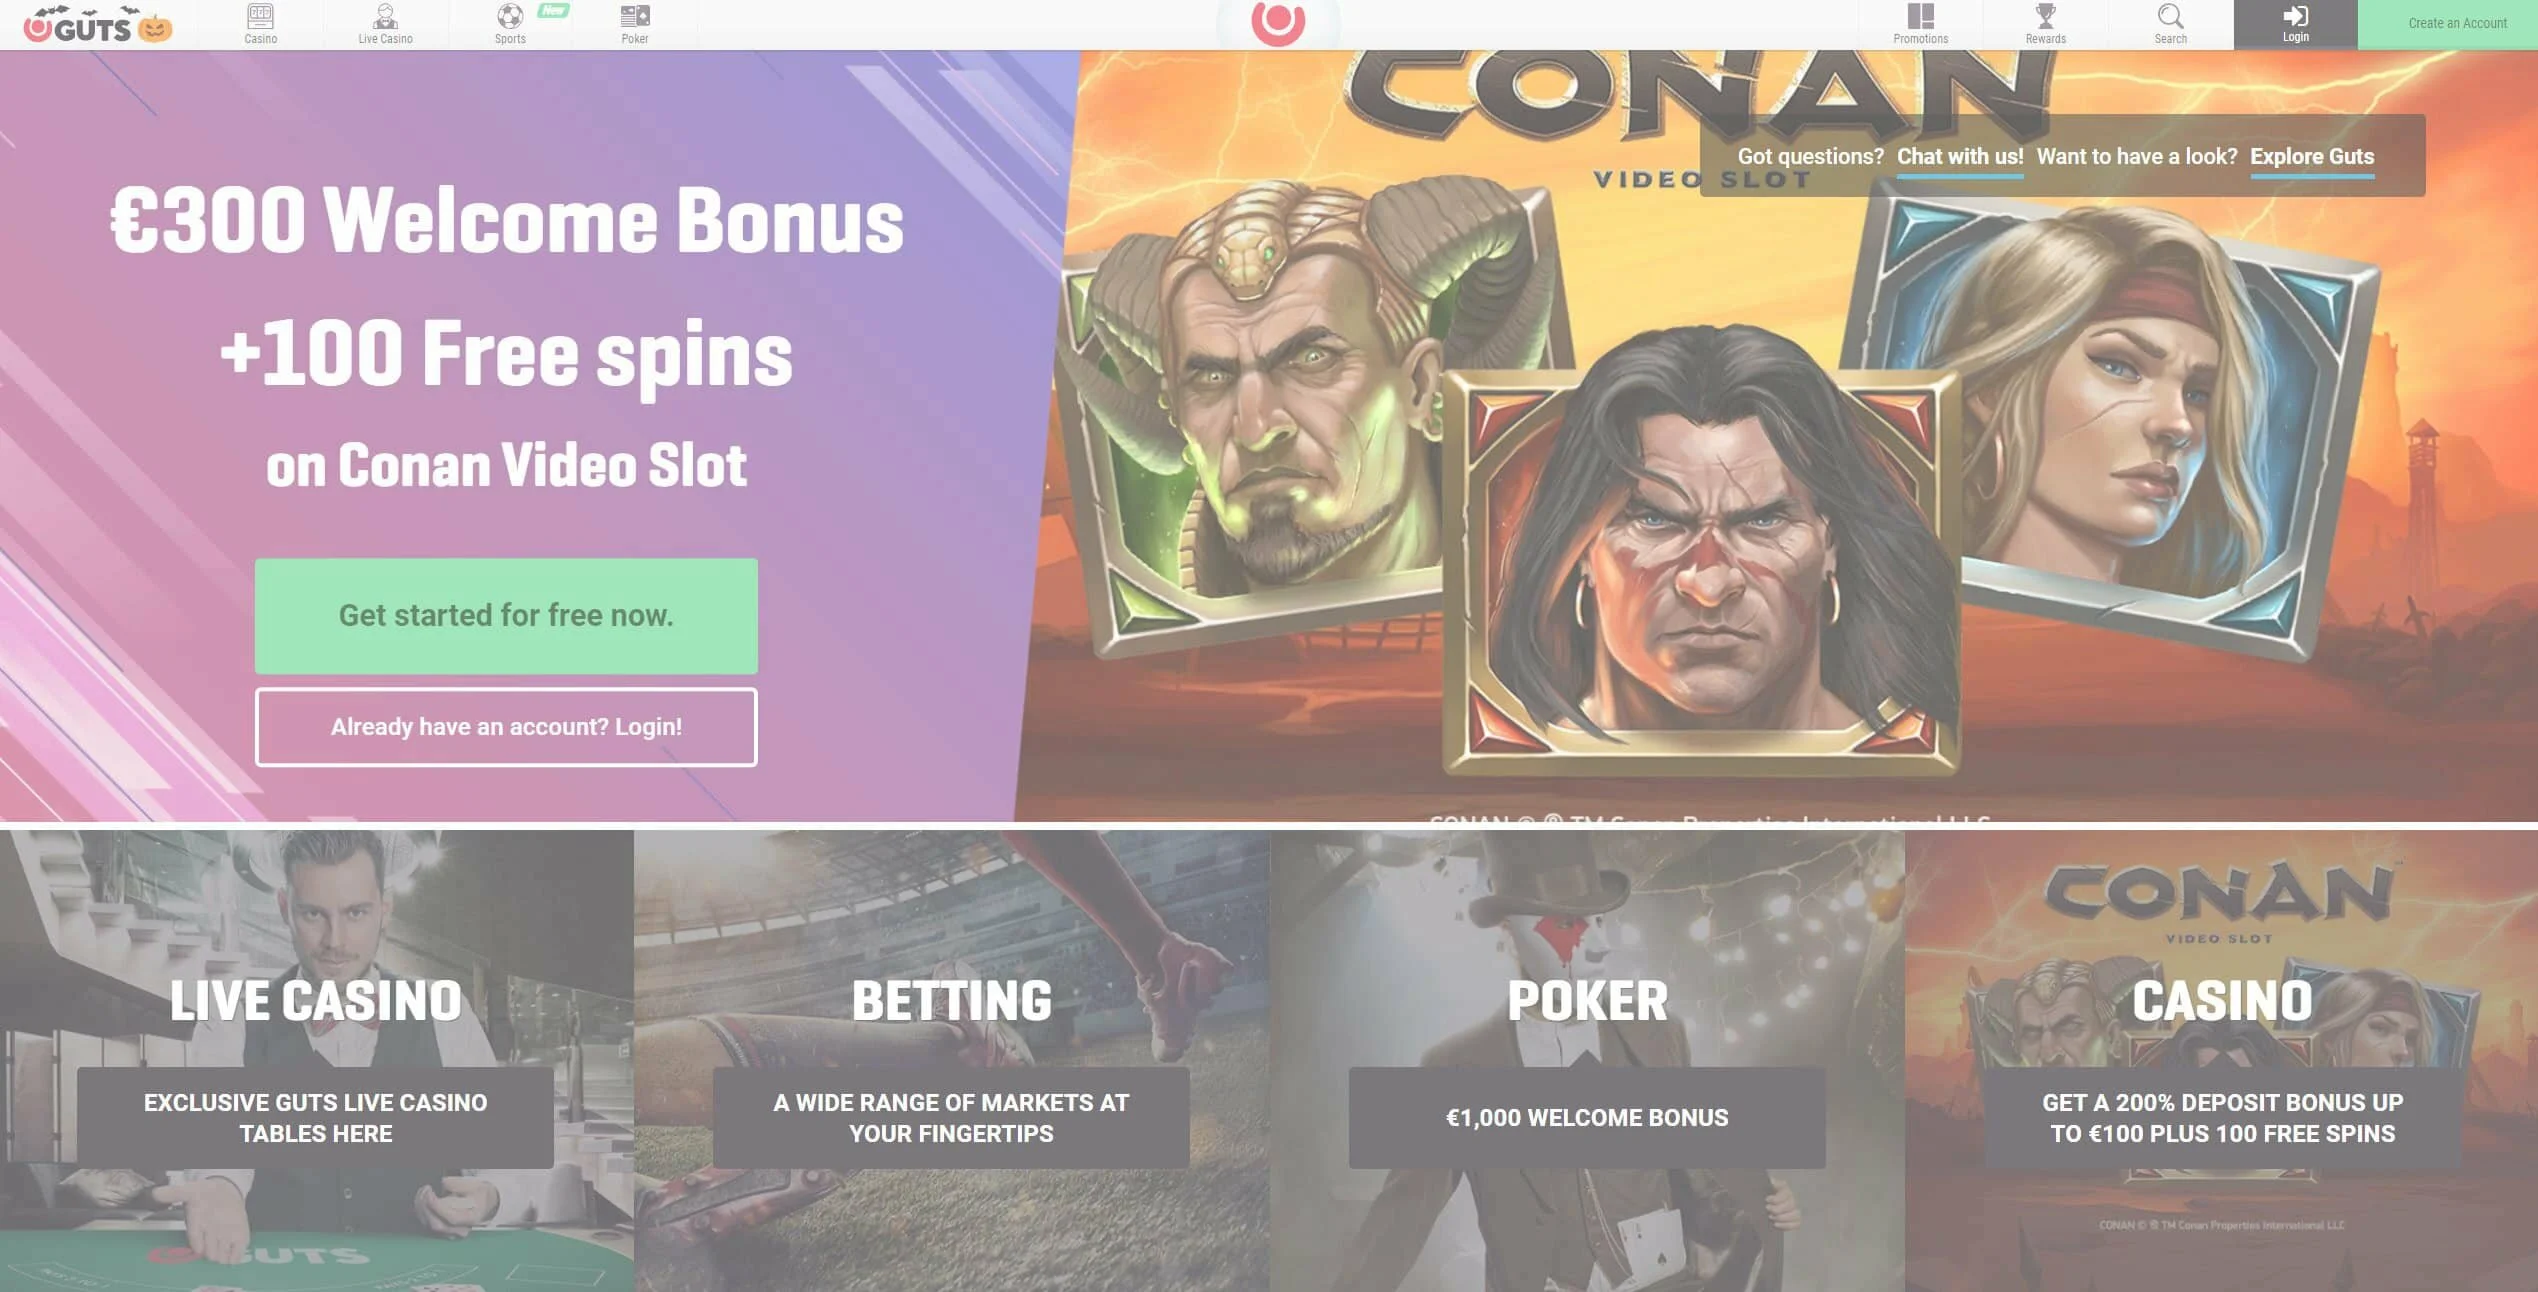Open the Live Casino promo tile

click(316, 1061)
